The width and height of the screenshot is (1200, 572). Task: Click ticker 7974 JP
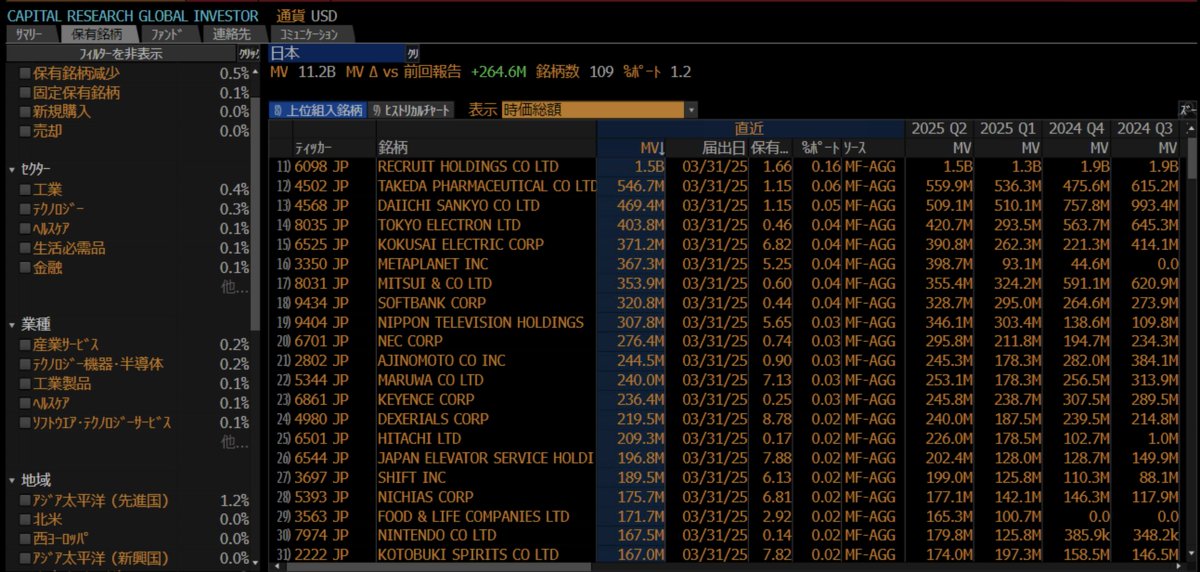point(321,536)
